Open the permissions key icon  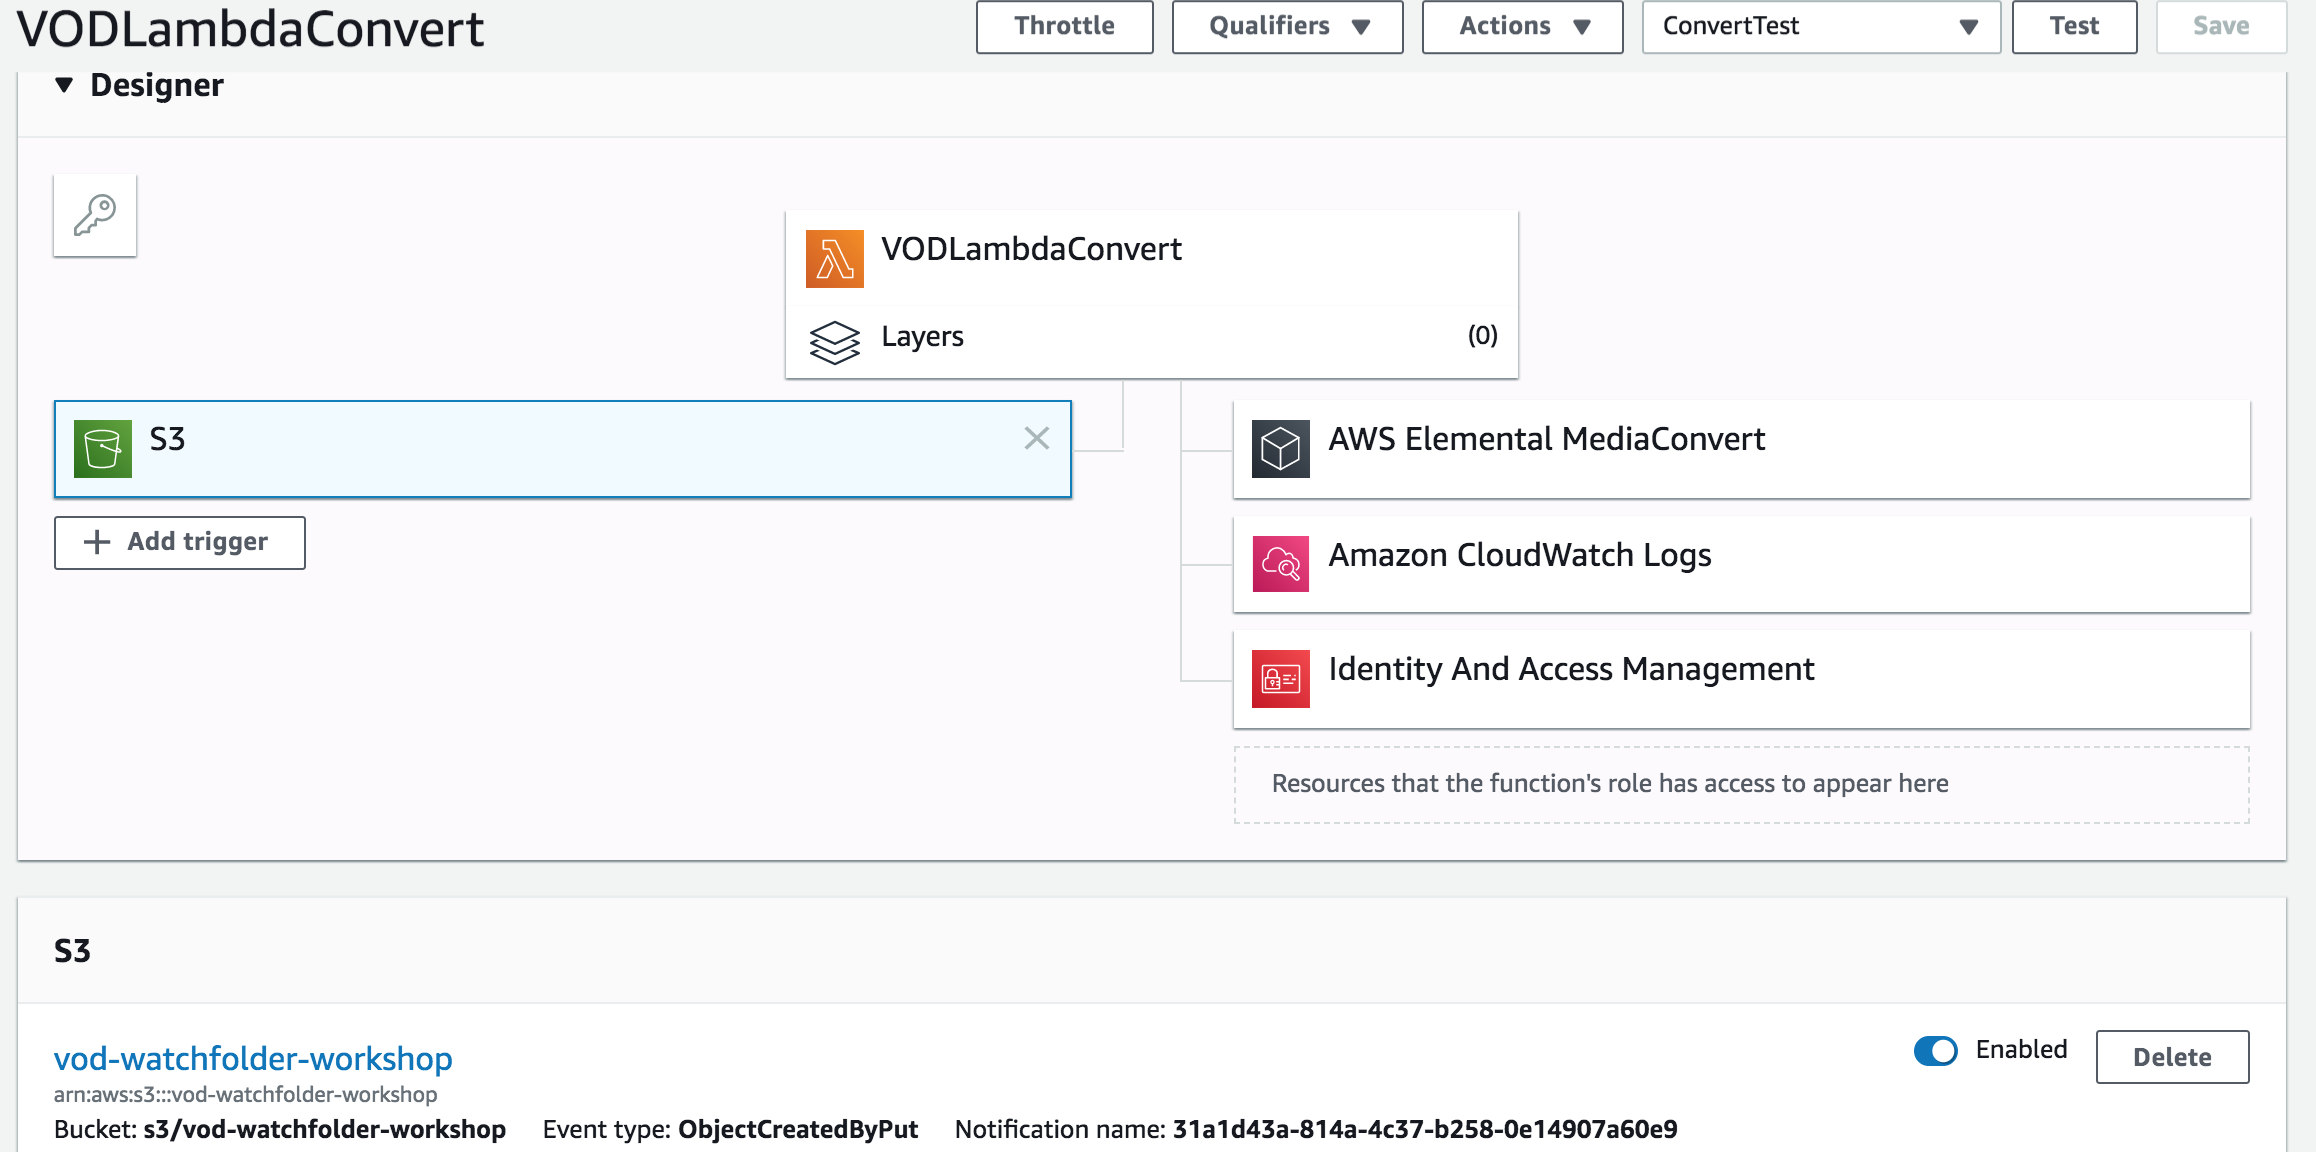point(95,215)
